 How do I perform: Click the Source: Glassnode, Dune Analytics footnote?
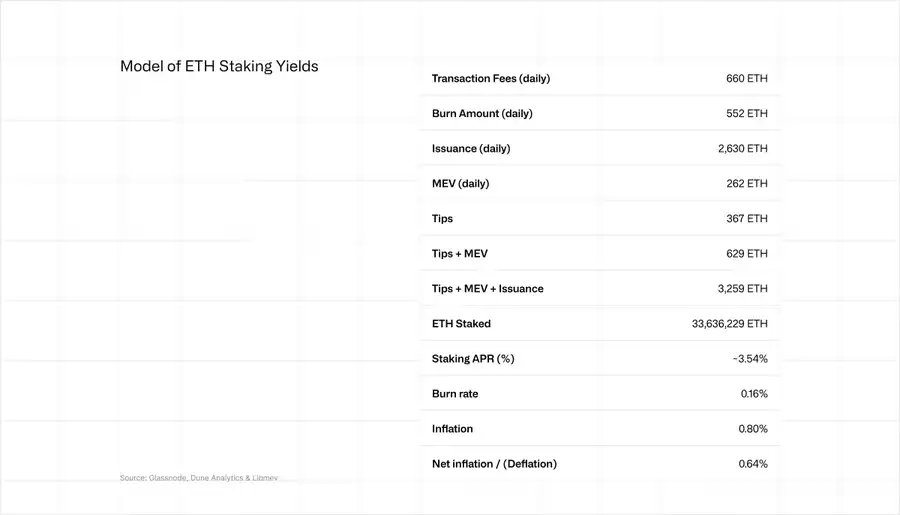pos(198,478)
